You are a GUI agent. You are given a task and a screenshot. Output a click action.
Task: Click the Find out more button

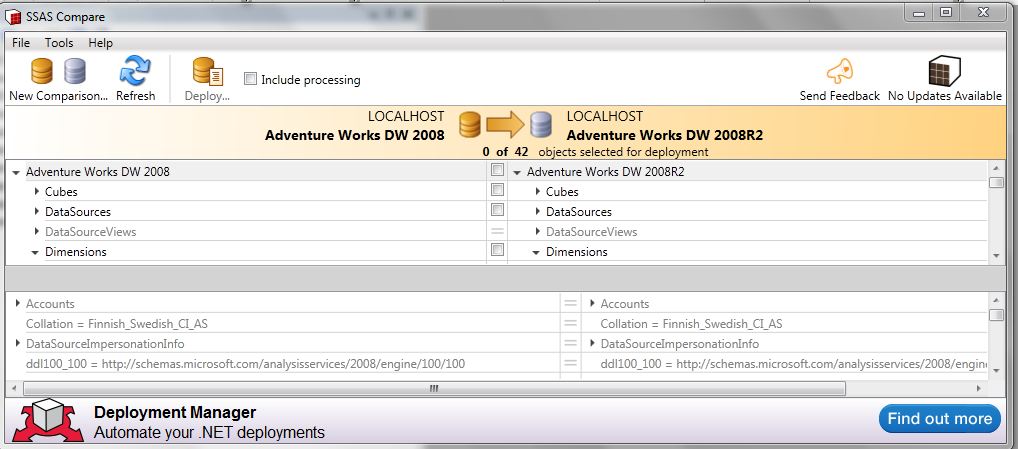pos(939,419)
